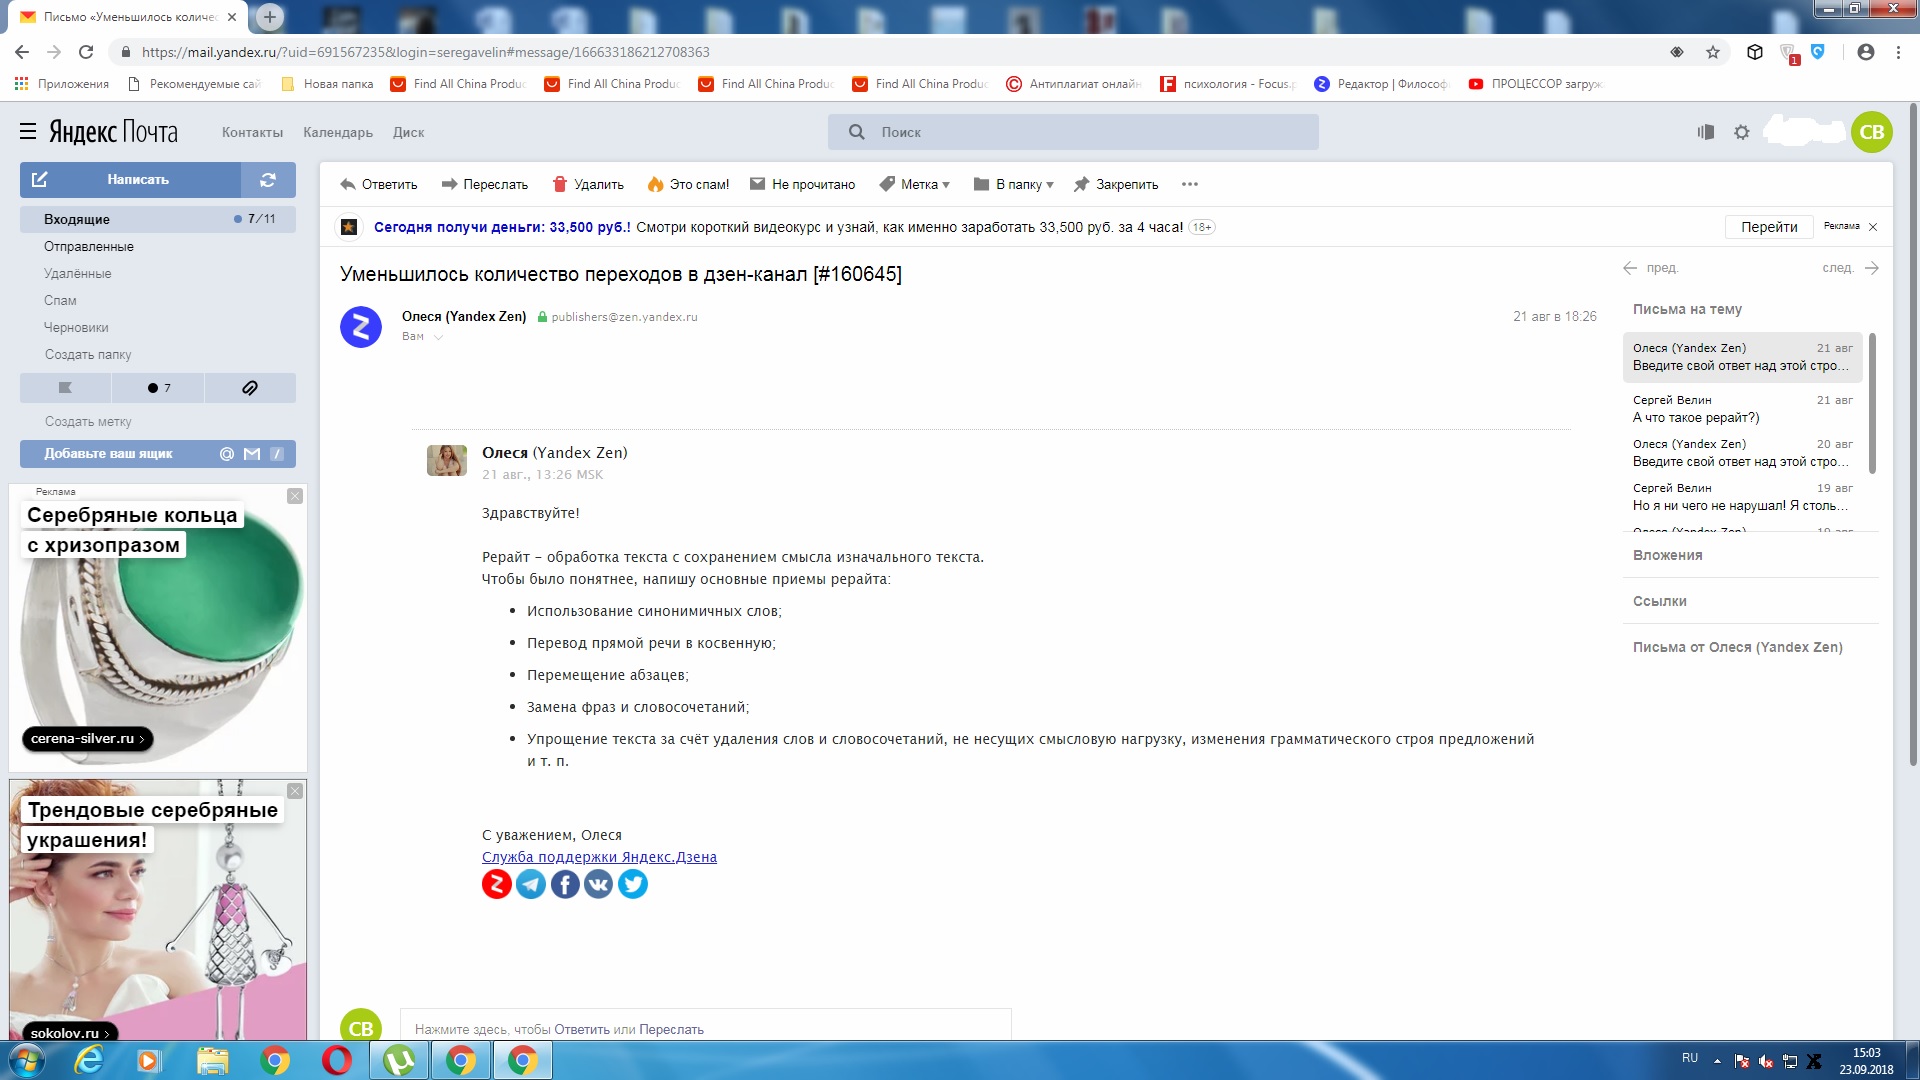The image size is (1920, 1080).
Task: Click the VK icon in signature
Action: [599, 884]
